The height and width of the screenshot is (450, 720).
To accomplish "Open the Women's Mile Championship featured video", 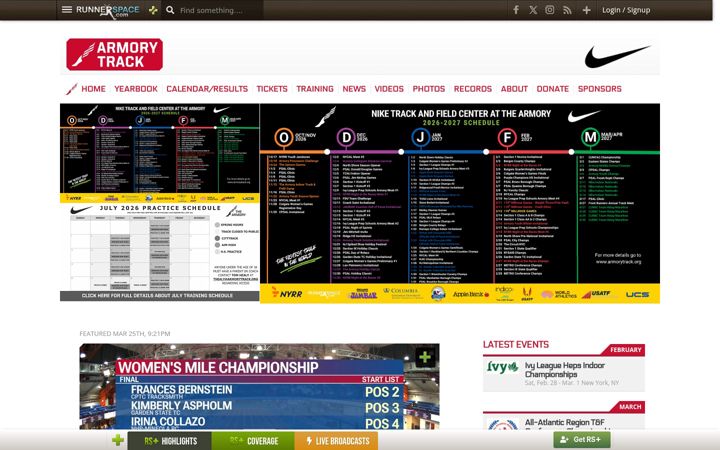I will [259, 387].
